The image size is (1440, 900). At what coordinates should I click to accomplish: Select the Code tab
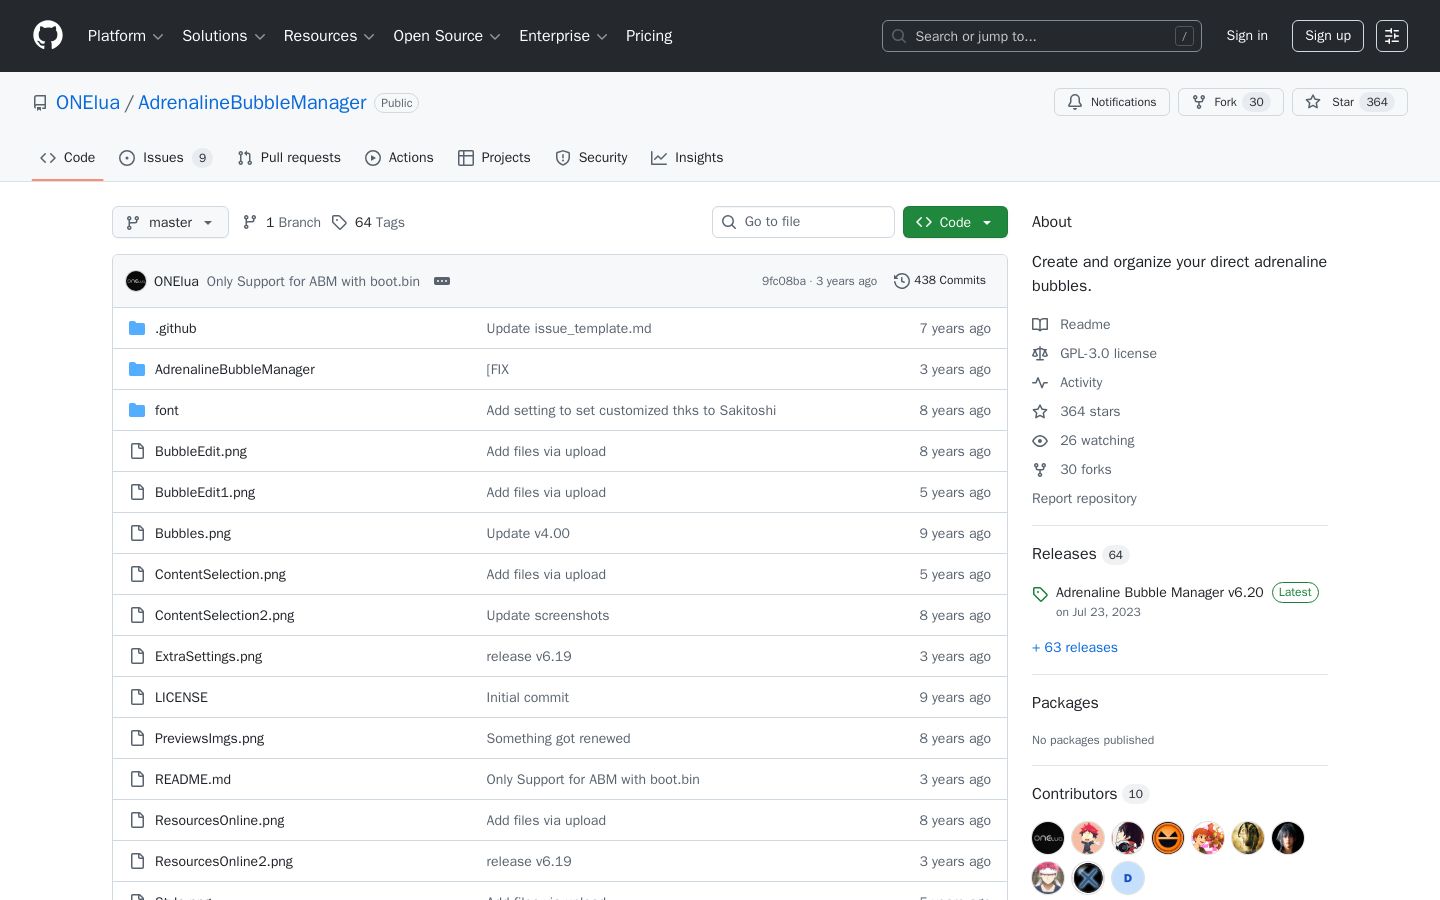[67, 158]
